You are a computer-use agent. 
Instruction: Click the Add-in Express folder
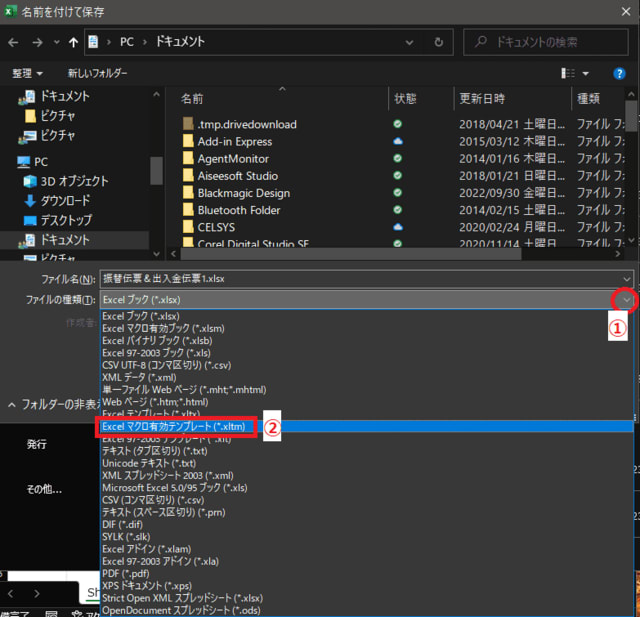(x=234, y=142)
